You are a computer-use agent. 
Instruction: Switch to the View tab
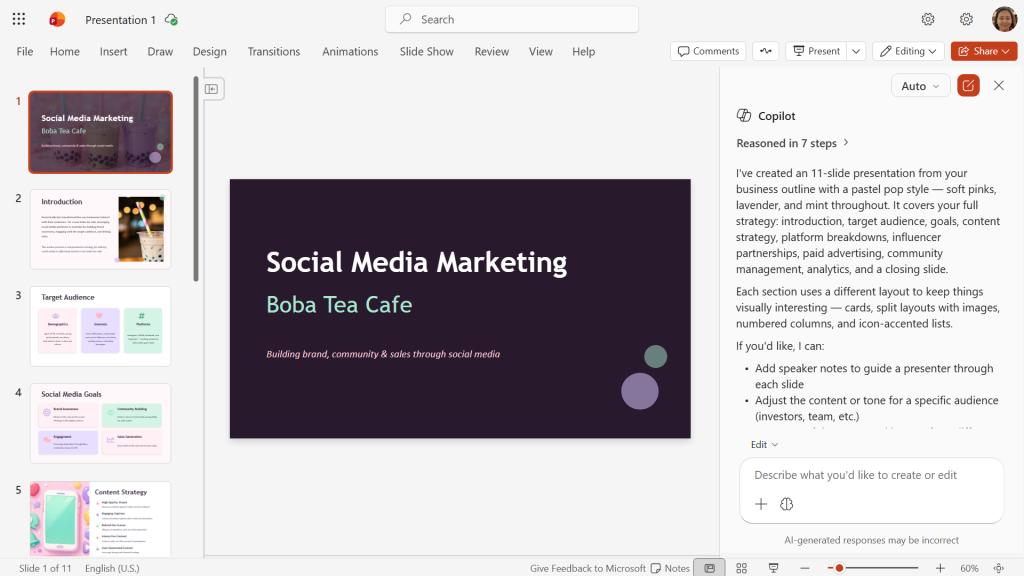[541, 51]
